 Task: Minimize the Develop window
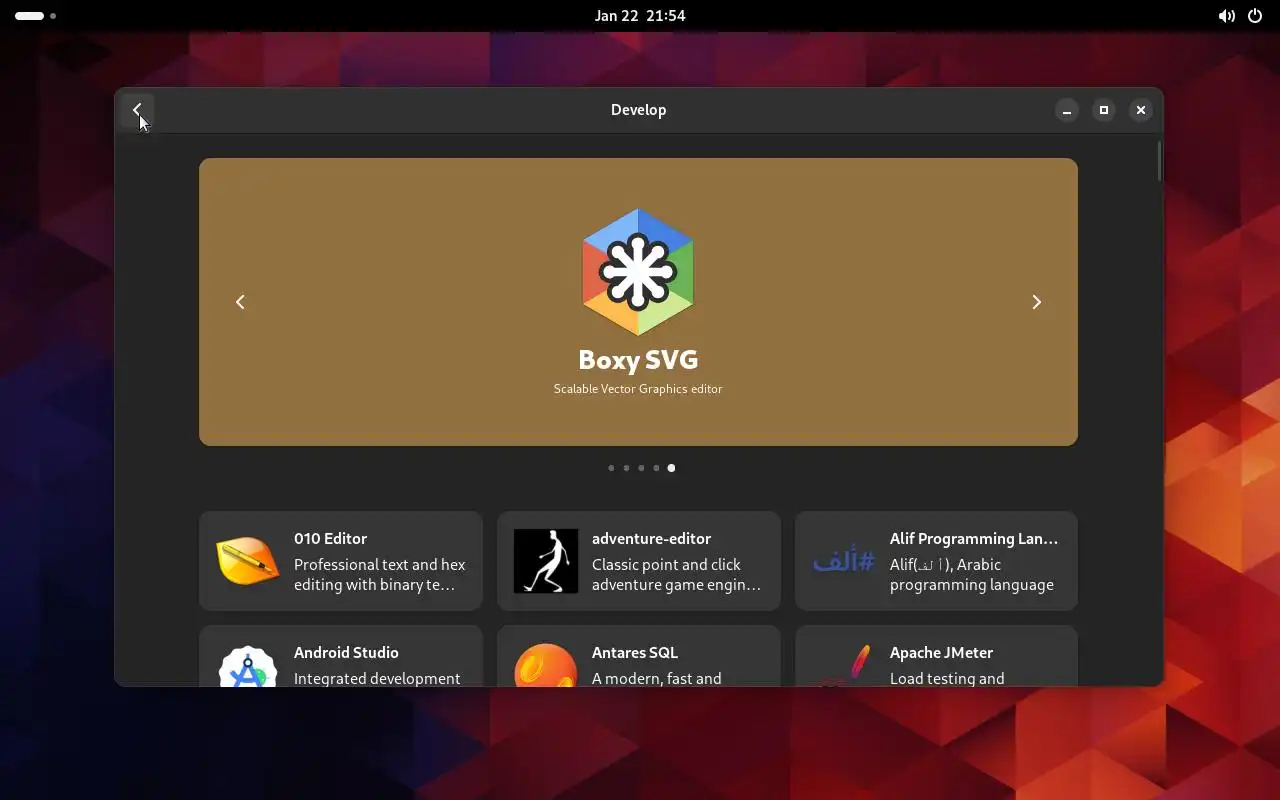click(x=1066, y=110)
